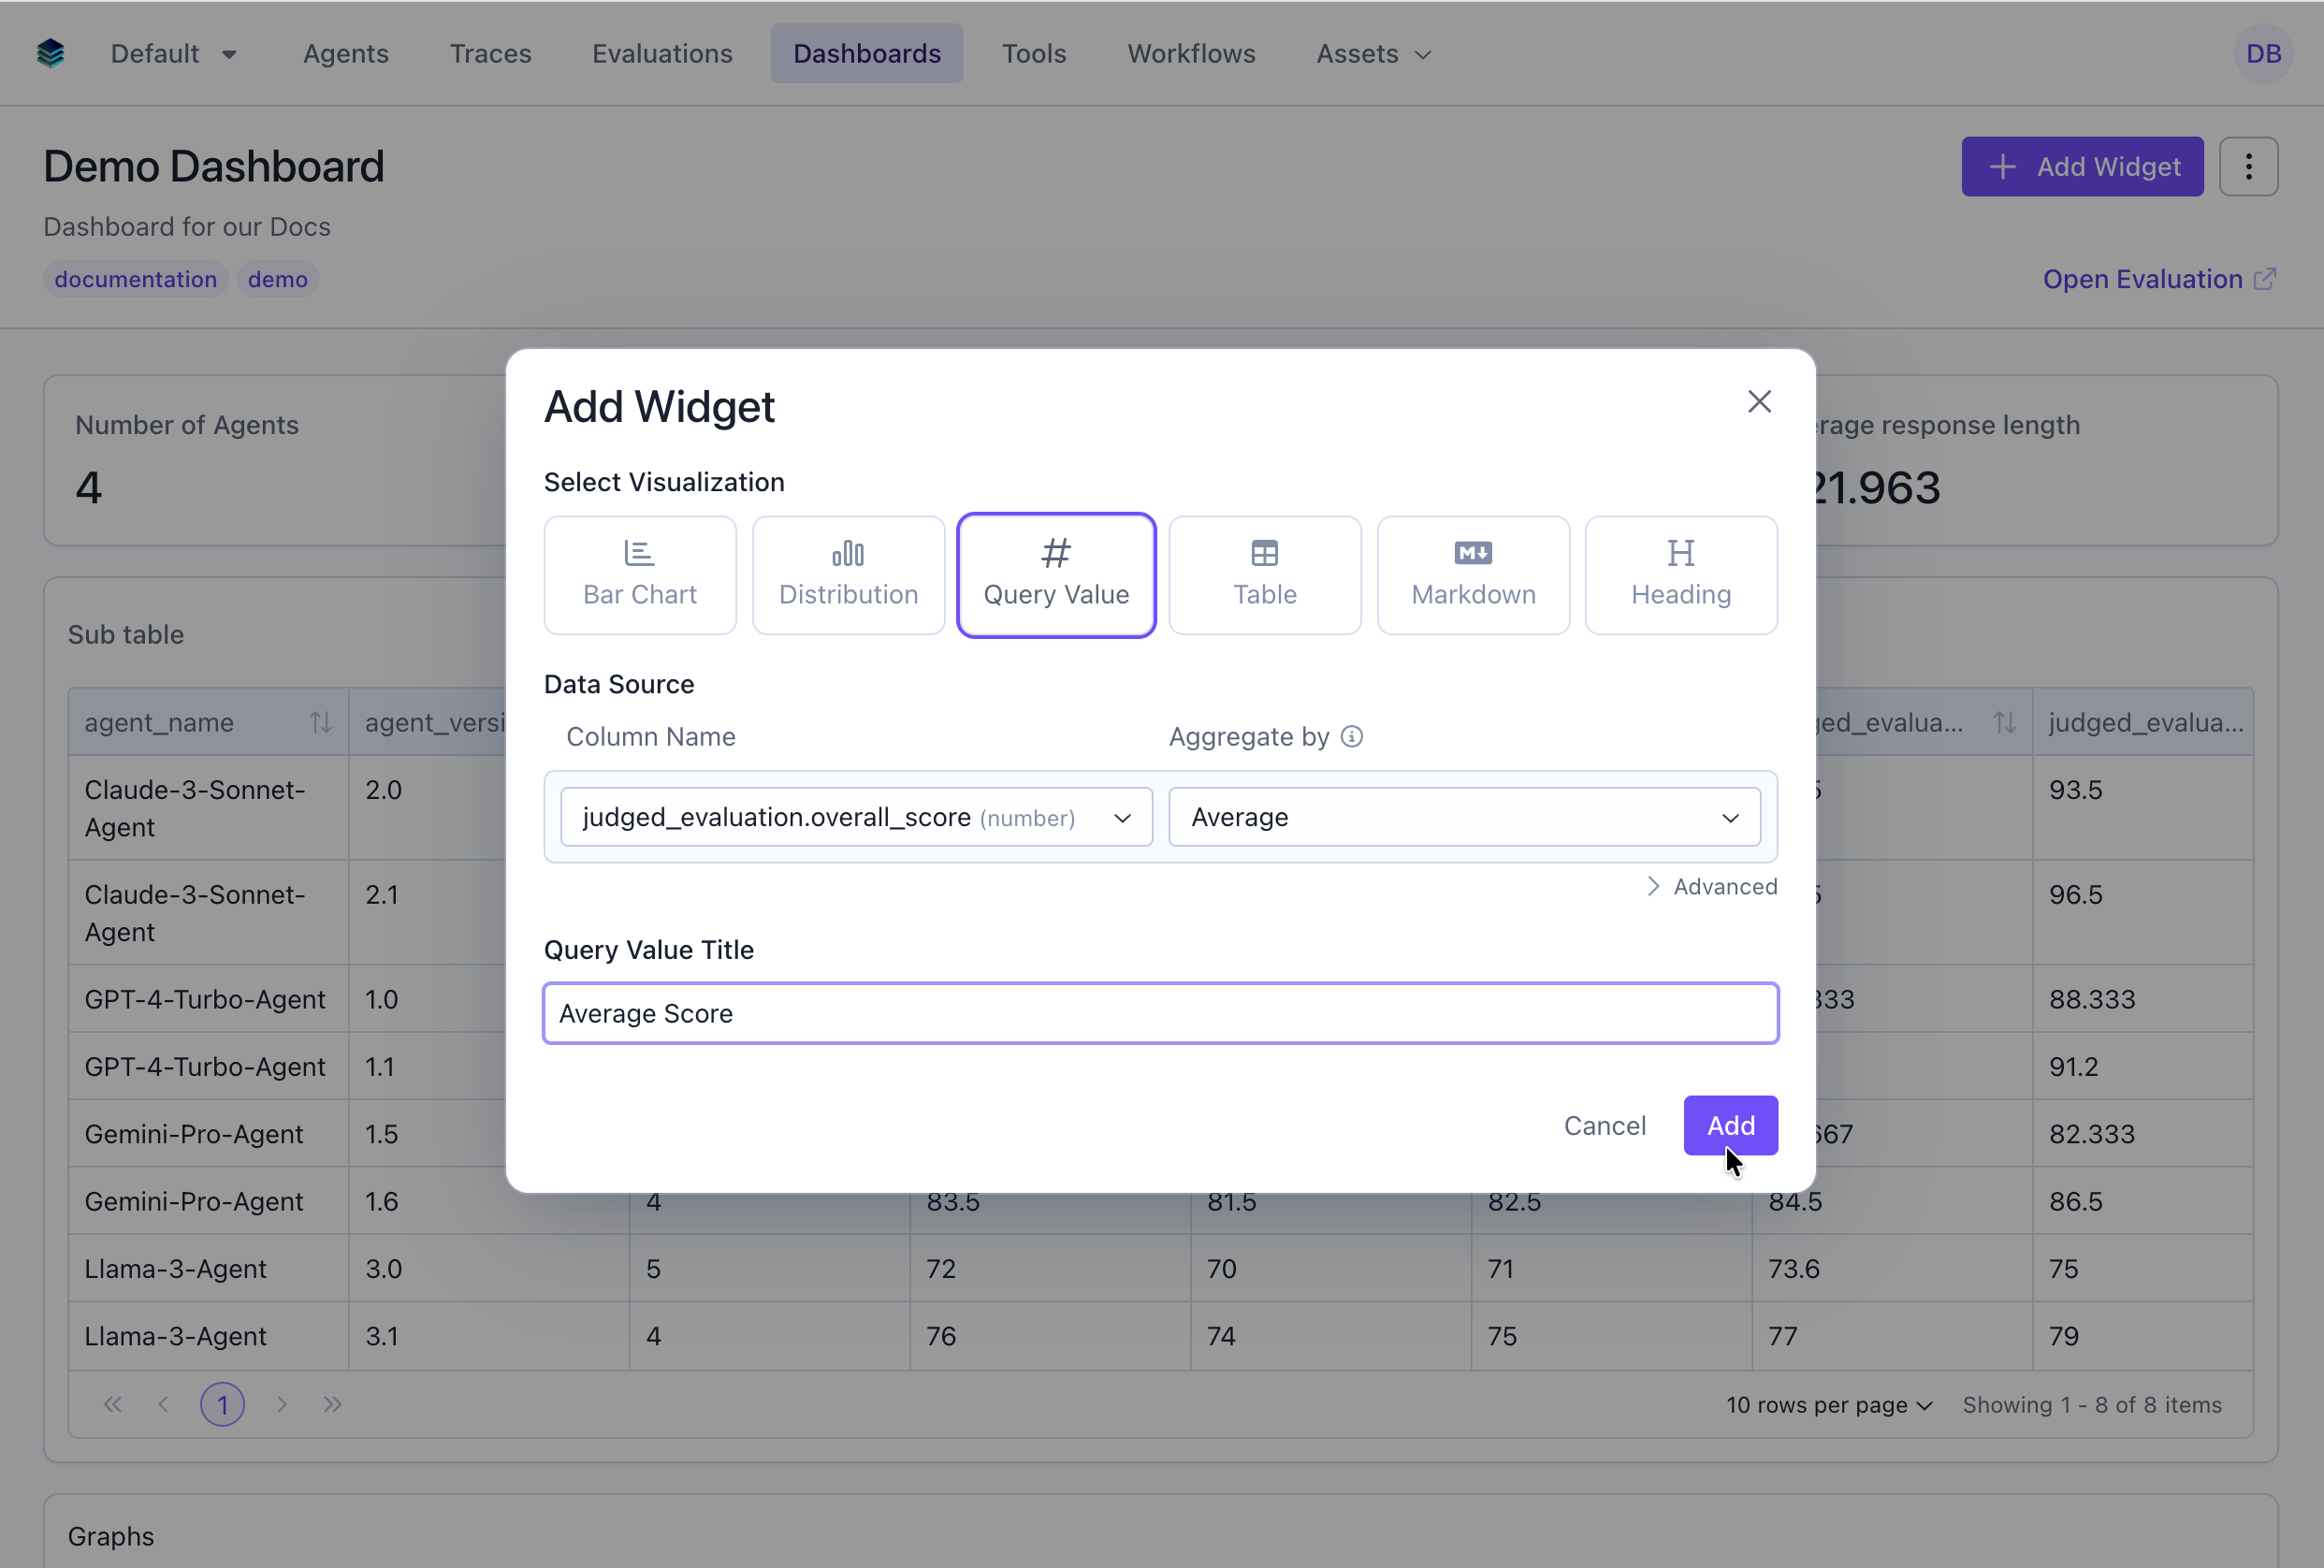Toggle sorting on the agent_name column
This screenshot has height=1568, width=2324.
(x=320, y=721)
